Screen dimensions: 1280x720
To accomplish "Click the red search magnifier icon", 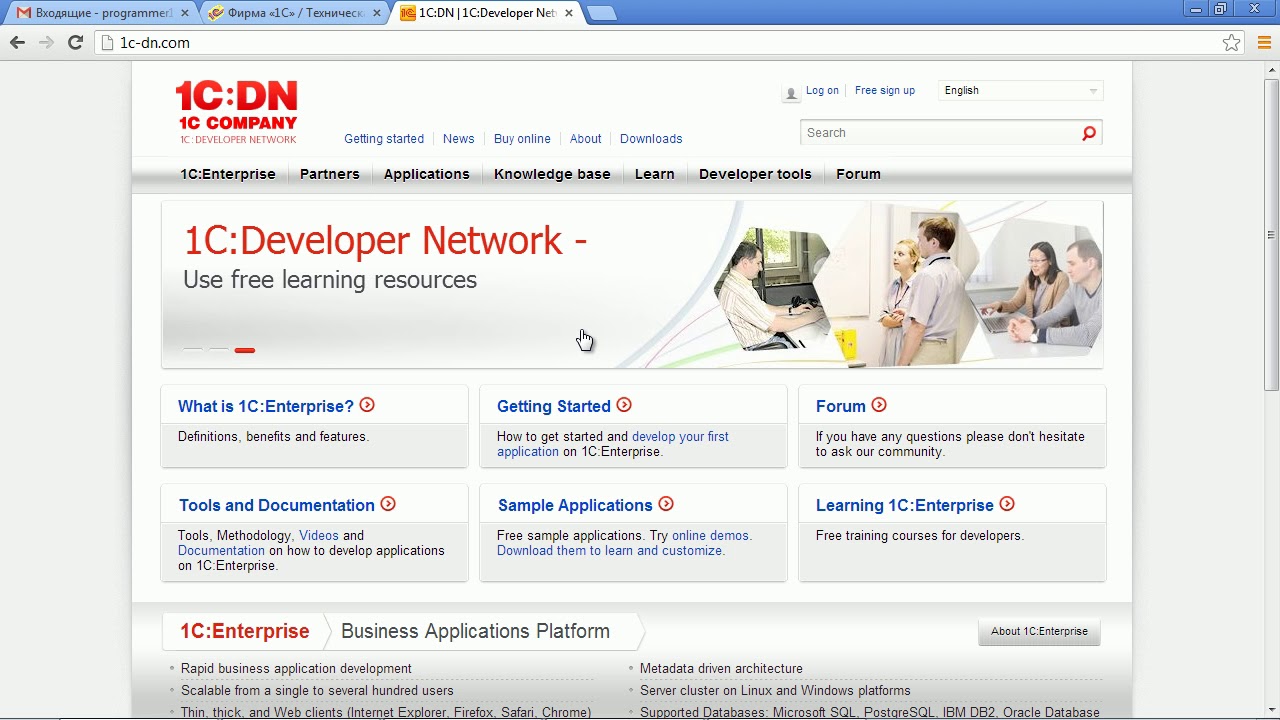I will pos(1089,133).
